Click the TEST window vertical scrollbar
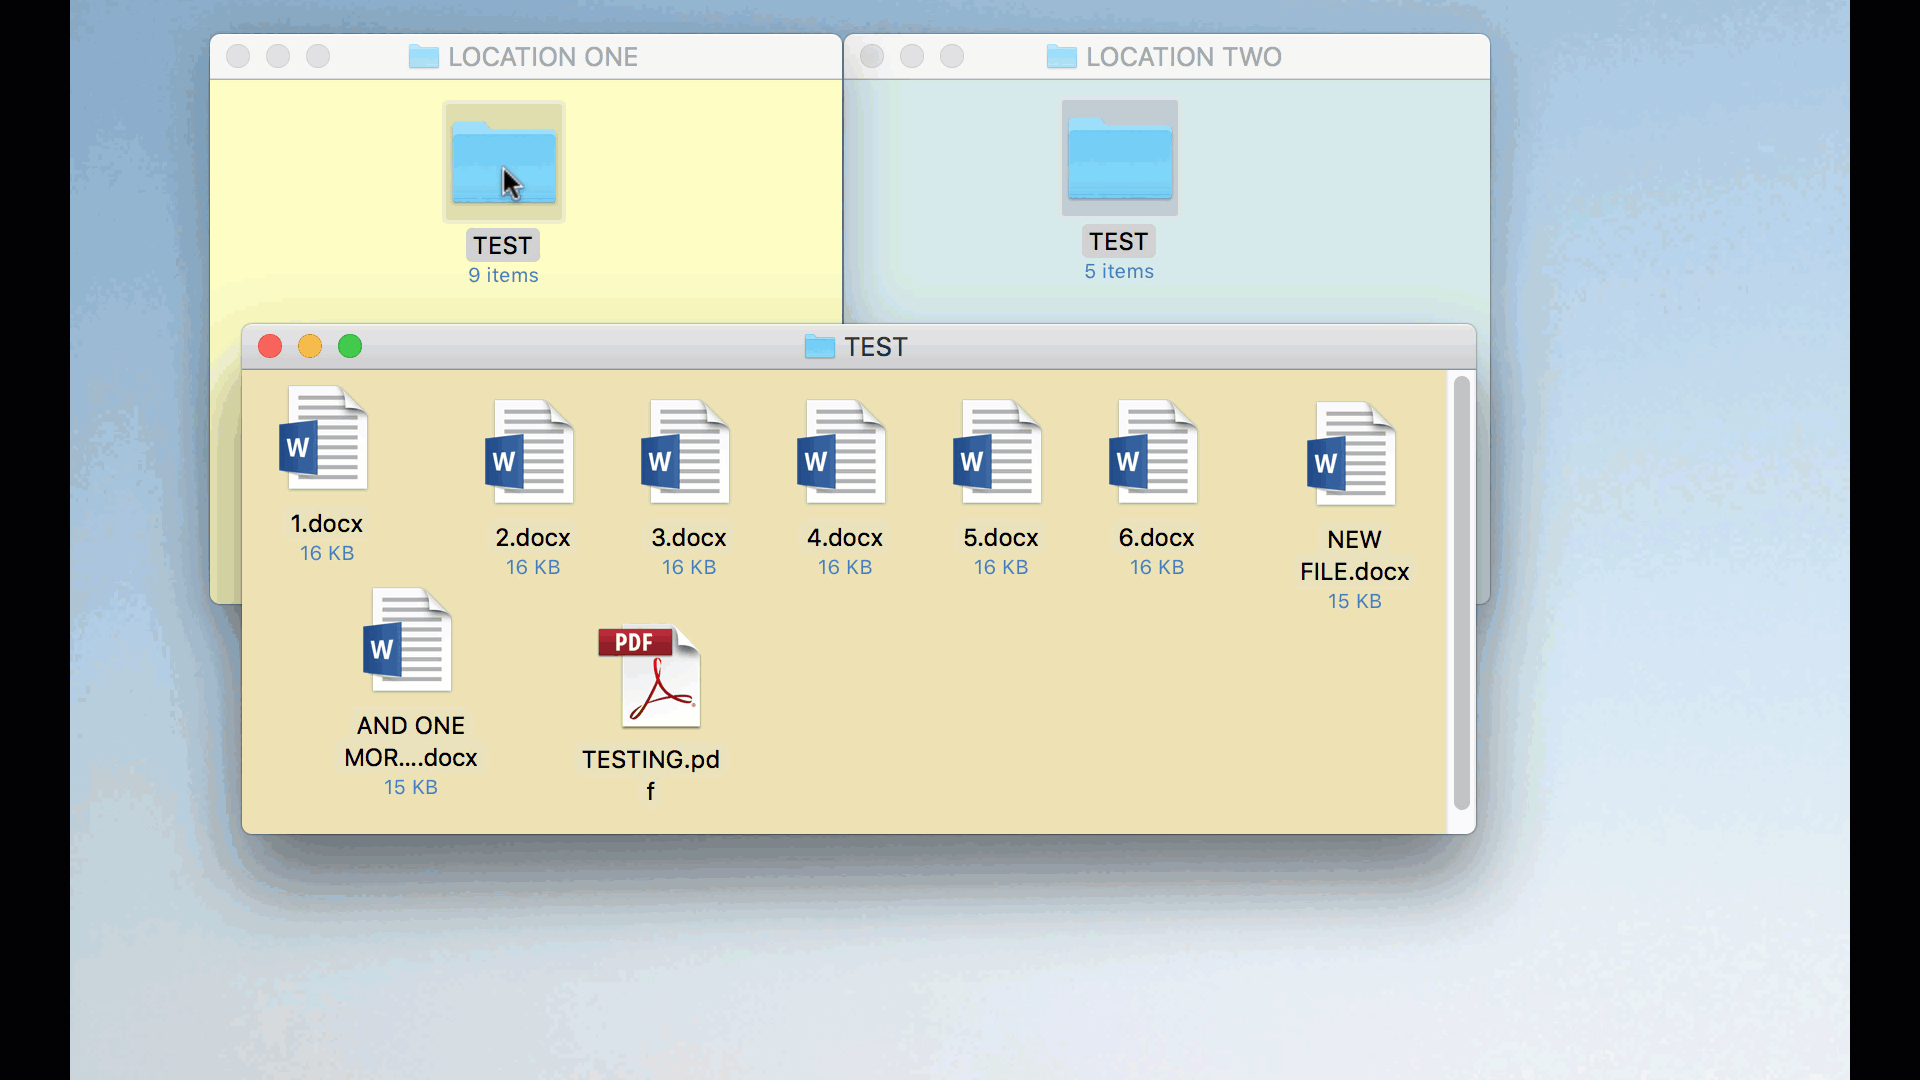The image size is (1920, 1080). click(x=1461, y=592)
